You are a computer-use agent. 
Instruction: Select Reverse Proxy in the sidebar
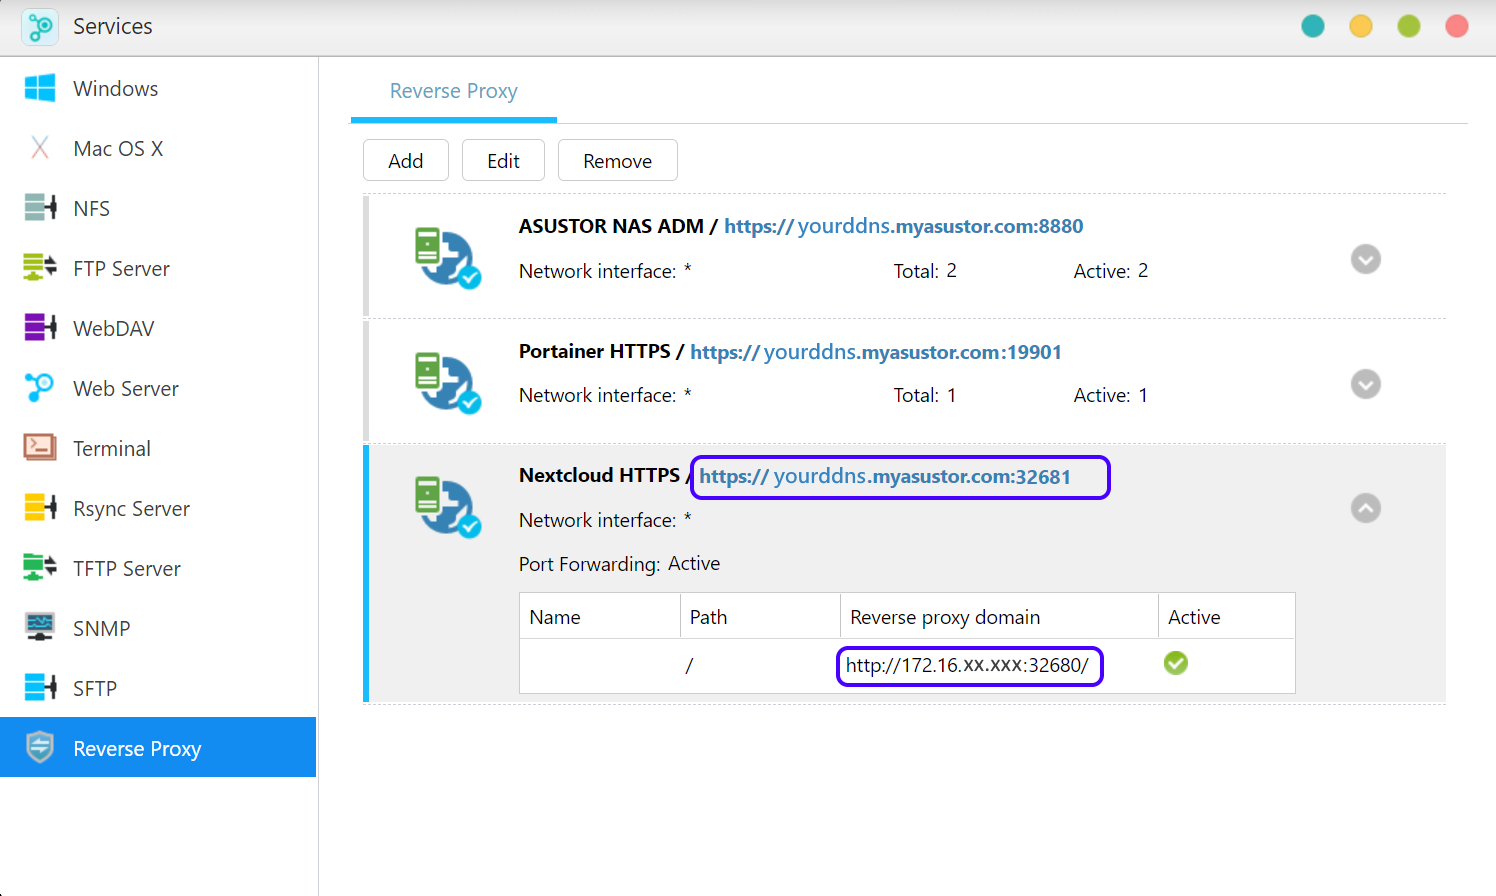[x=158, y=747]
